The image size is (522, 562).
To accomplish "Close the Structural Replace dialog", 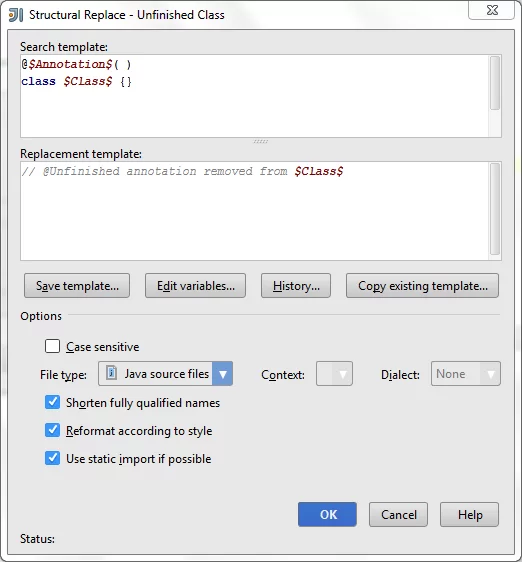I will [x=492, y=10].
